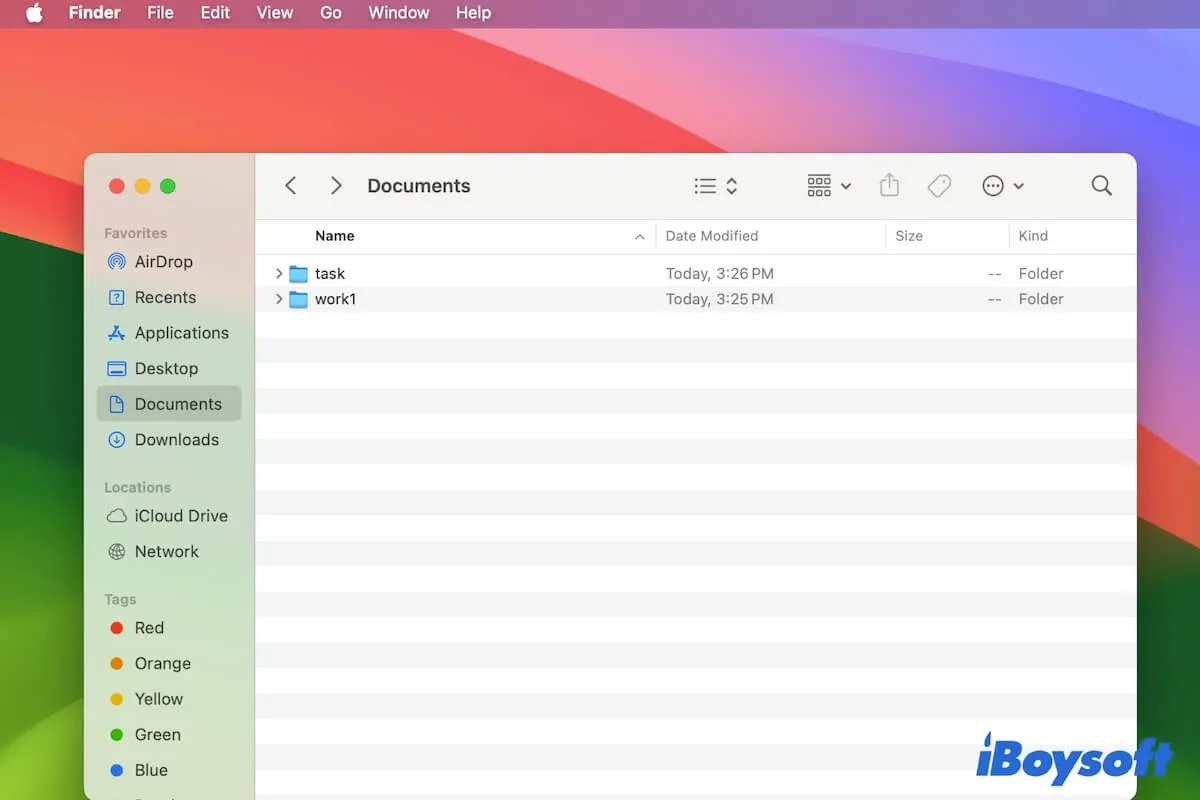Open the Help menu
The height and width of the screenshot is (800, 1200).
point(473,13)
